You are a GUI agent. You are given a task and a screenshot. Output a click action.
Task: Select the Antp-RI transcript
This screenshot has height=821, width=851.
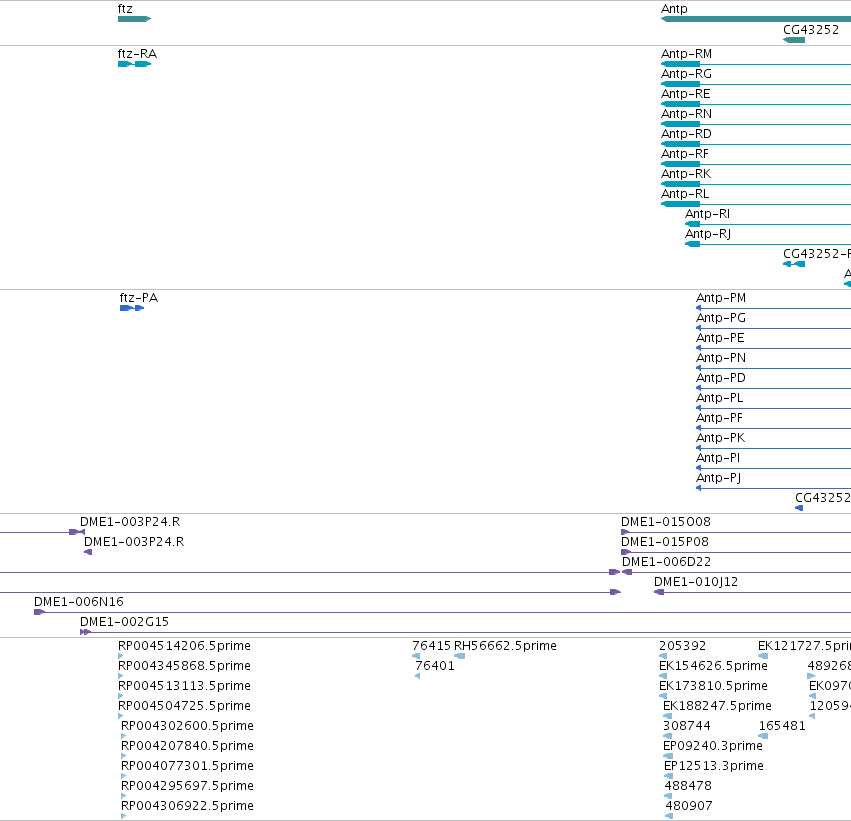coord(707,214)
